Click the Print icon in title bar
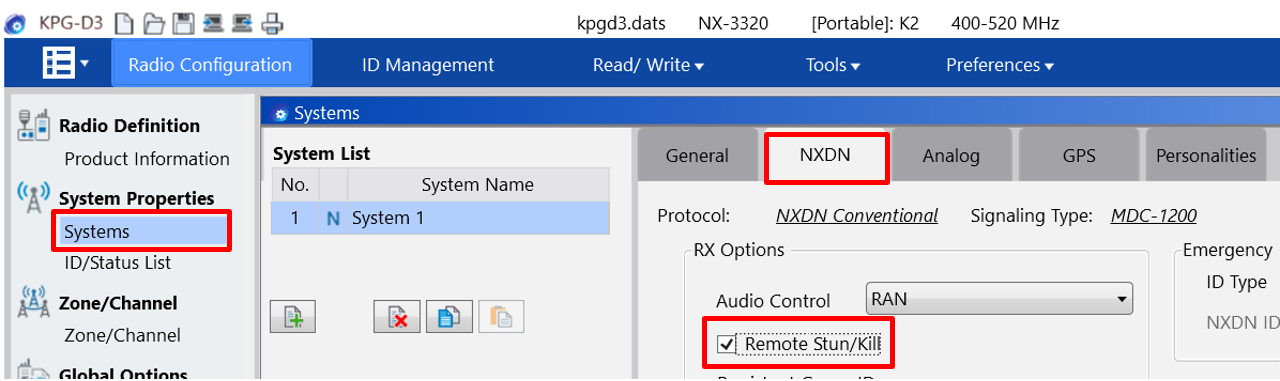1280x381 pixels. [x=272, y=22]
